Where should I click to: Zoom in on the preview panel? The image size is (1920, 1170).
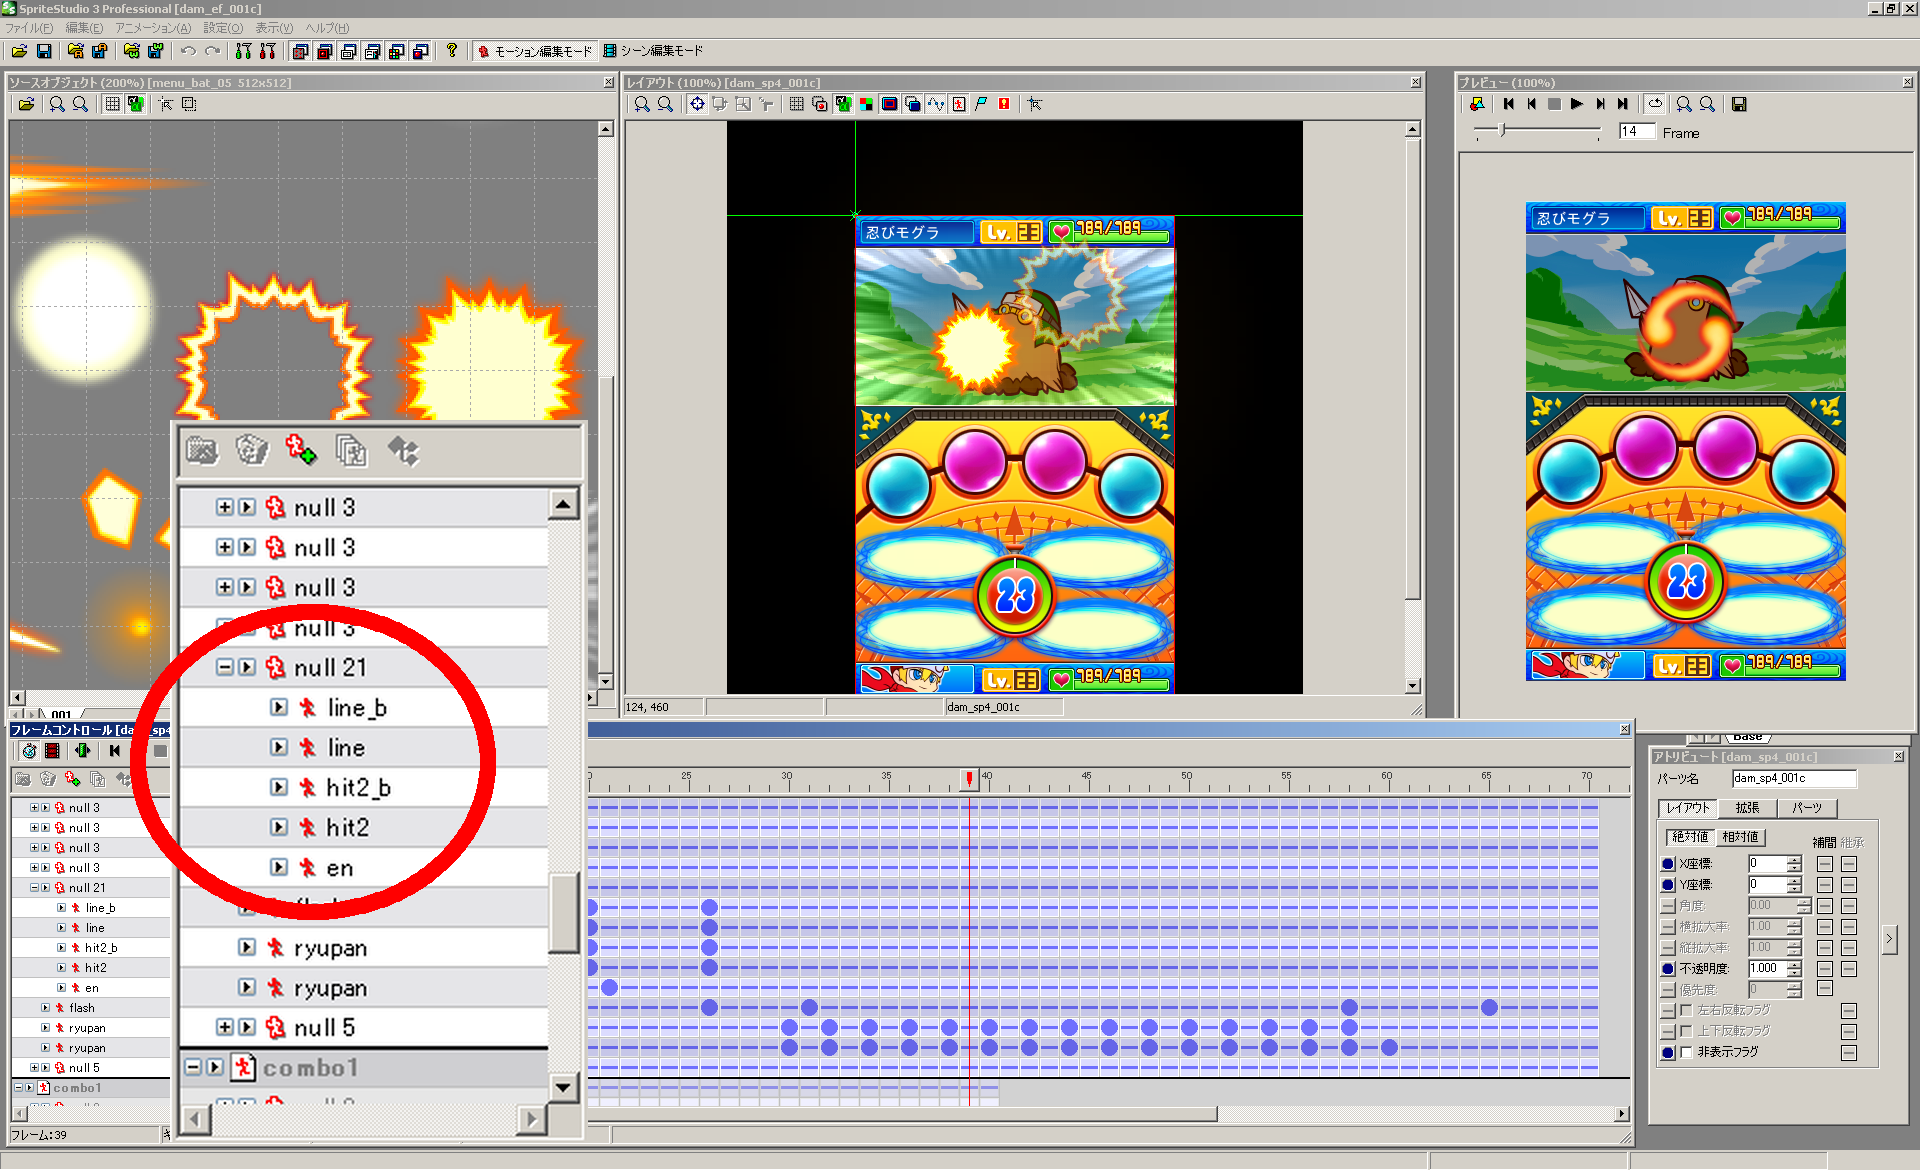point(1684,104)
